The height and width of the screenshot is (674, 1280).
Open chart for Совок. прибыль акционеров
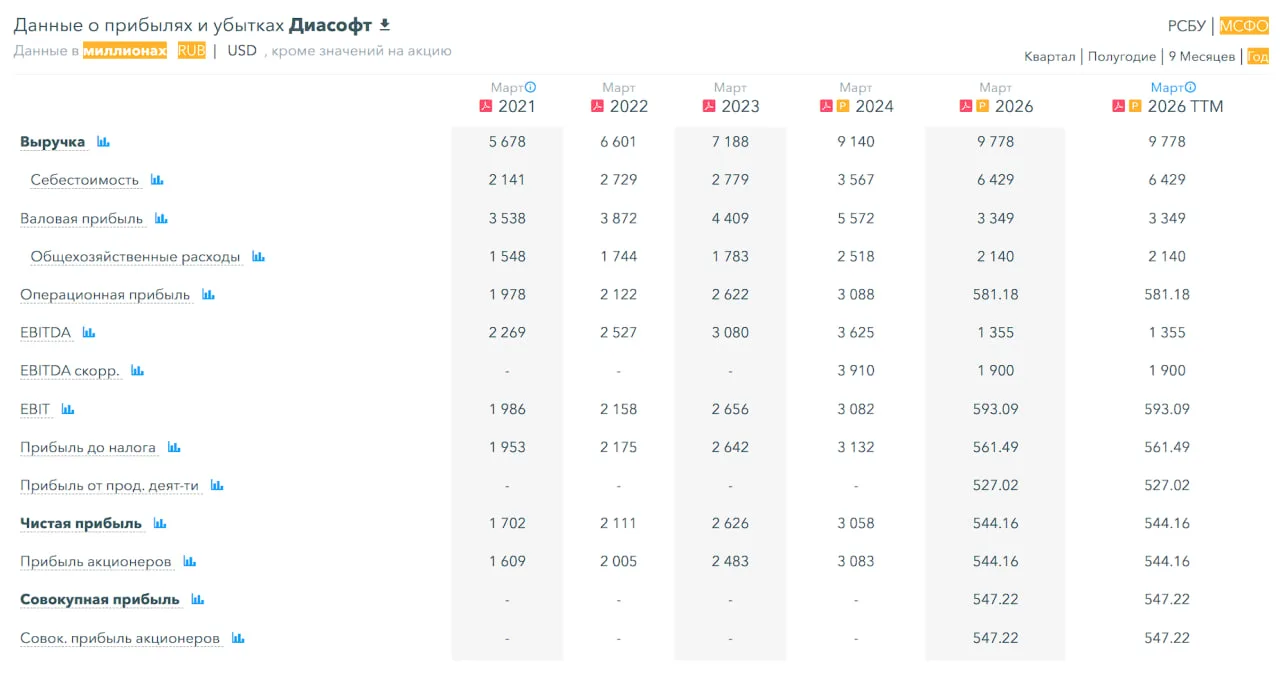238,637
